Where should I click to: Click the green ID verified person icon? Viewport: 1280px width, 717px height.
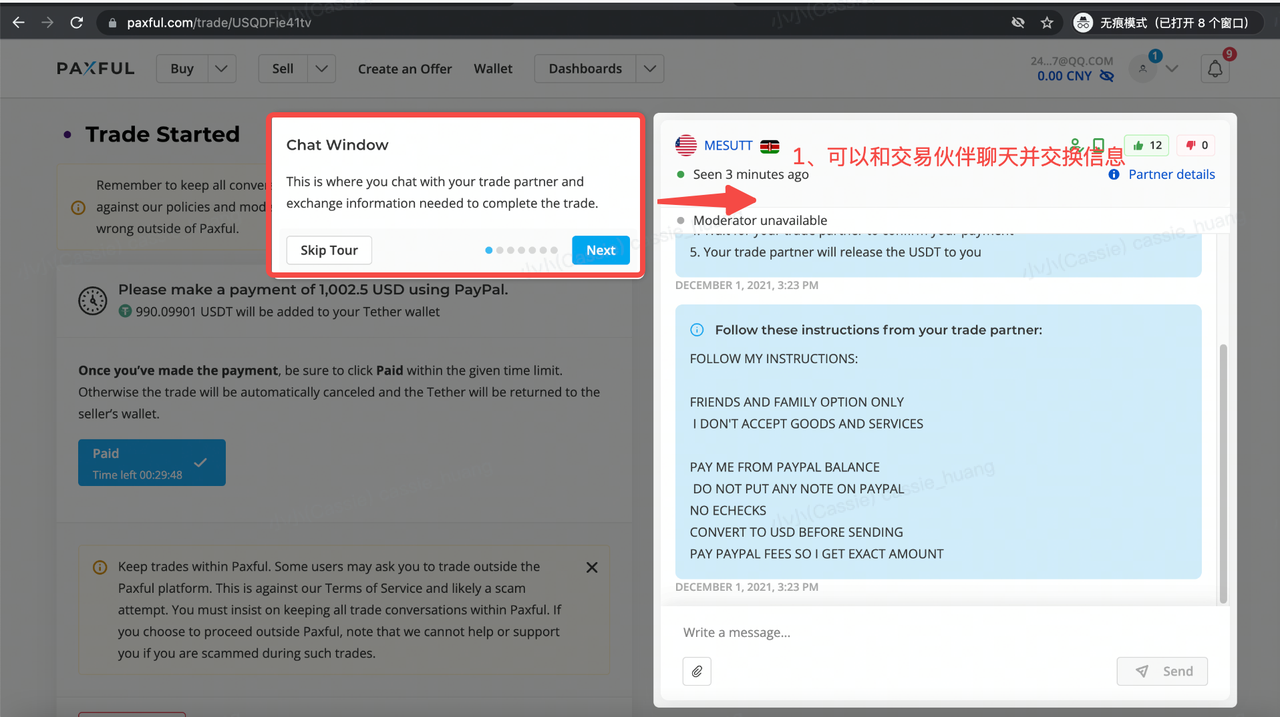click(x=1075, y=146)
